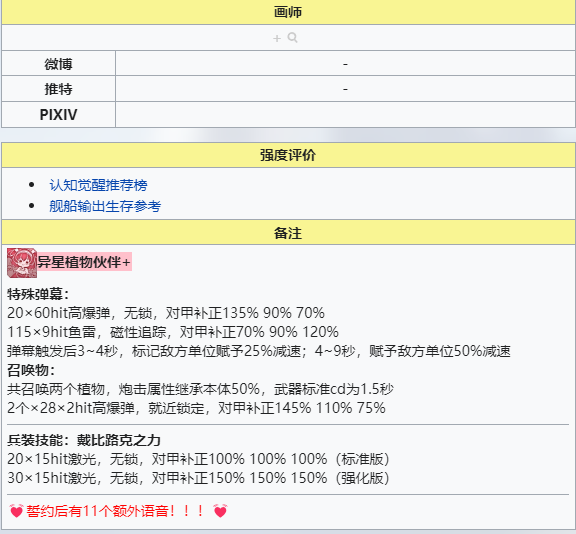576x534 pixels.
Task: Click the magnifier icon in 画师 row
Action: tap(292, 37)
